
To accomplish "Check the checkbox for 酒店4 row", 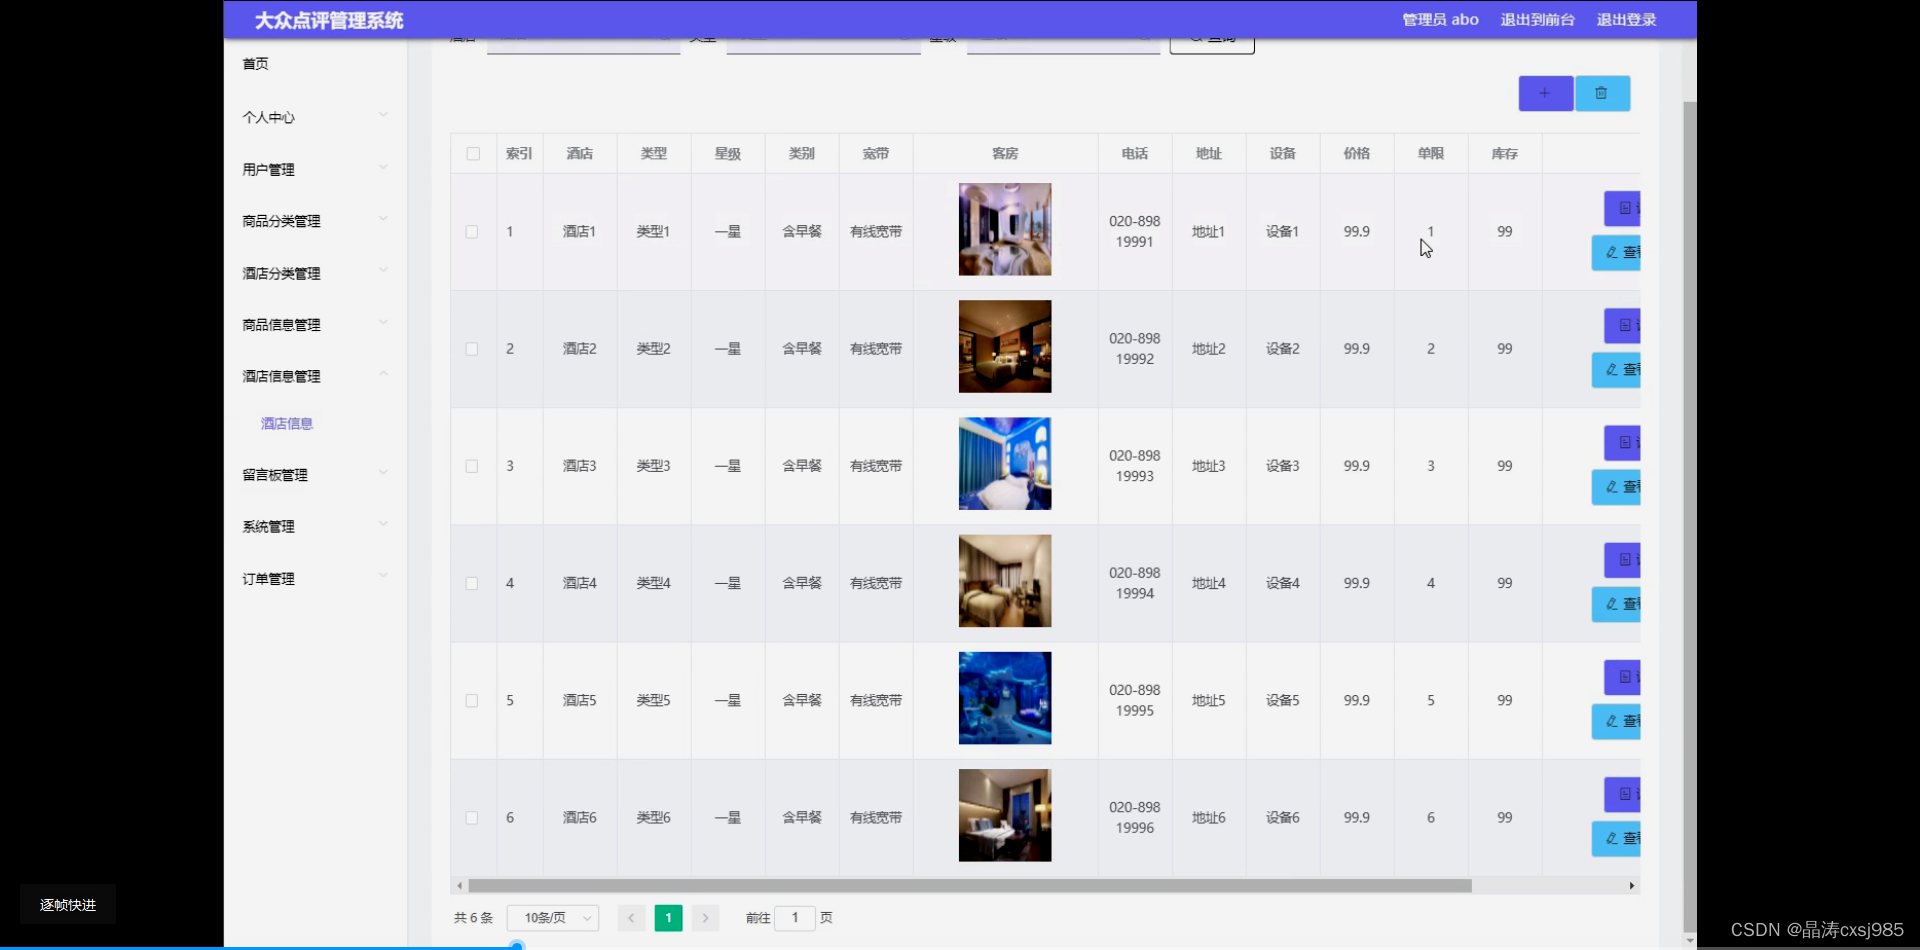I will [x=472, y=583].
